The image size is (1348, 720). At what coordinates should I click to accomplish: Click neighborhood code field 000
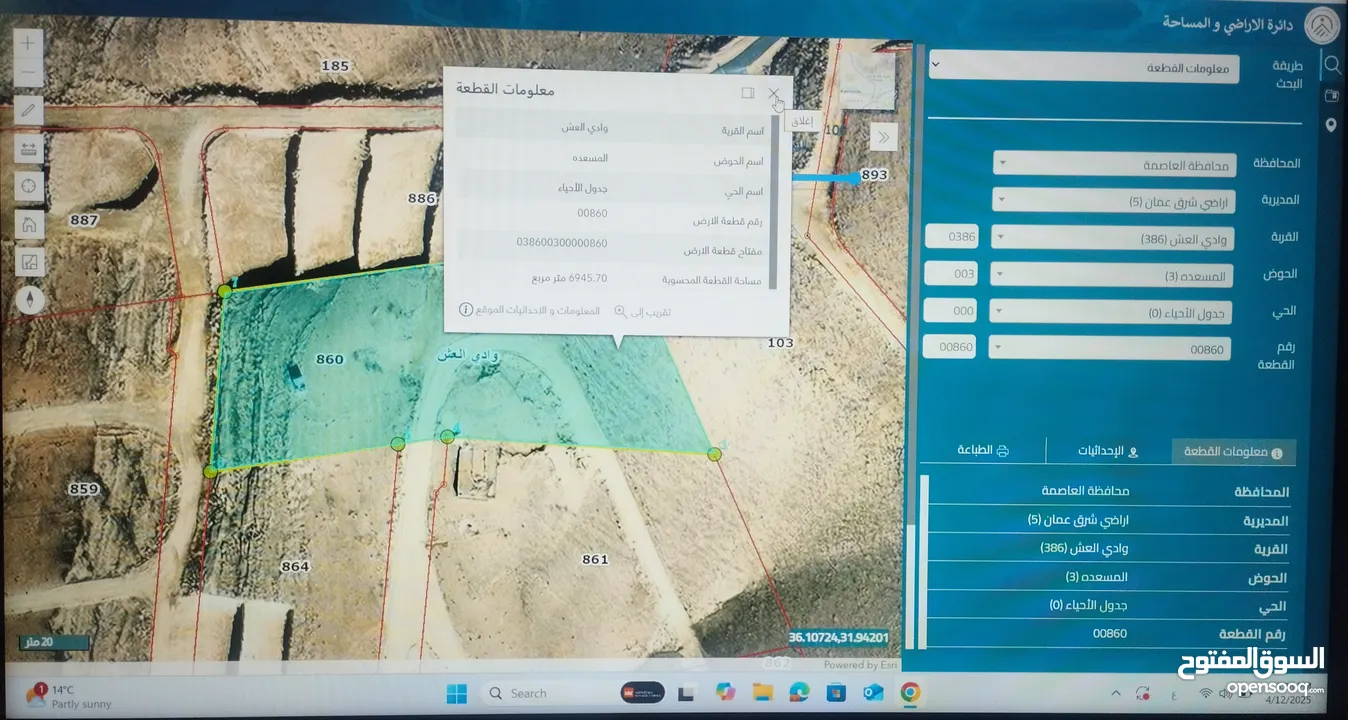[x=950, y=310]
